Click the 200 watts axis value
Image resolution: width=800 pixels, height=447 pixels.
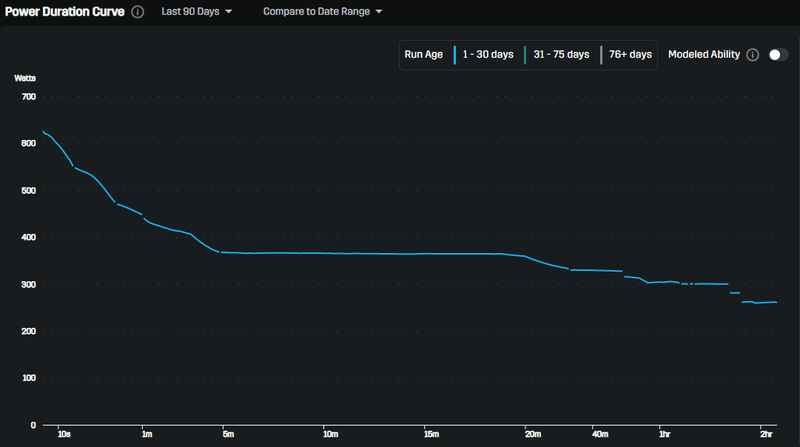(29, 331)
